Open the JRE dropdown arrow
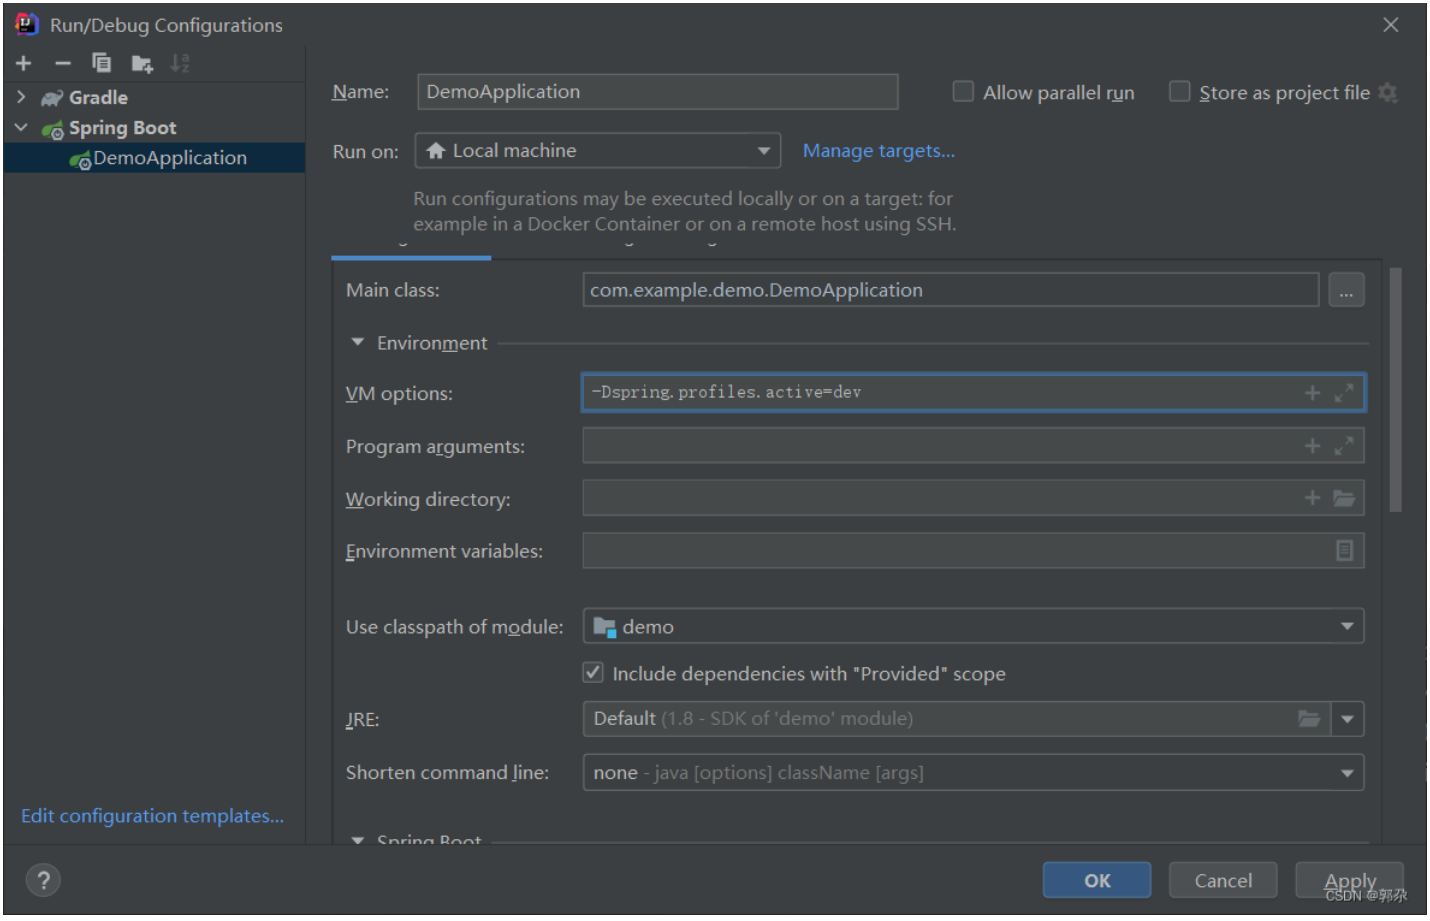 1348,719
